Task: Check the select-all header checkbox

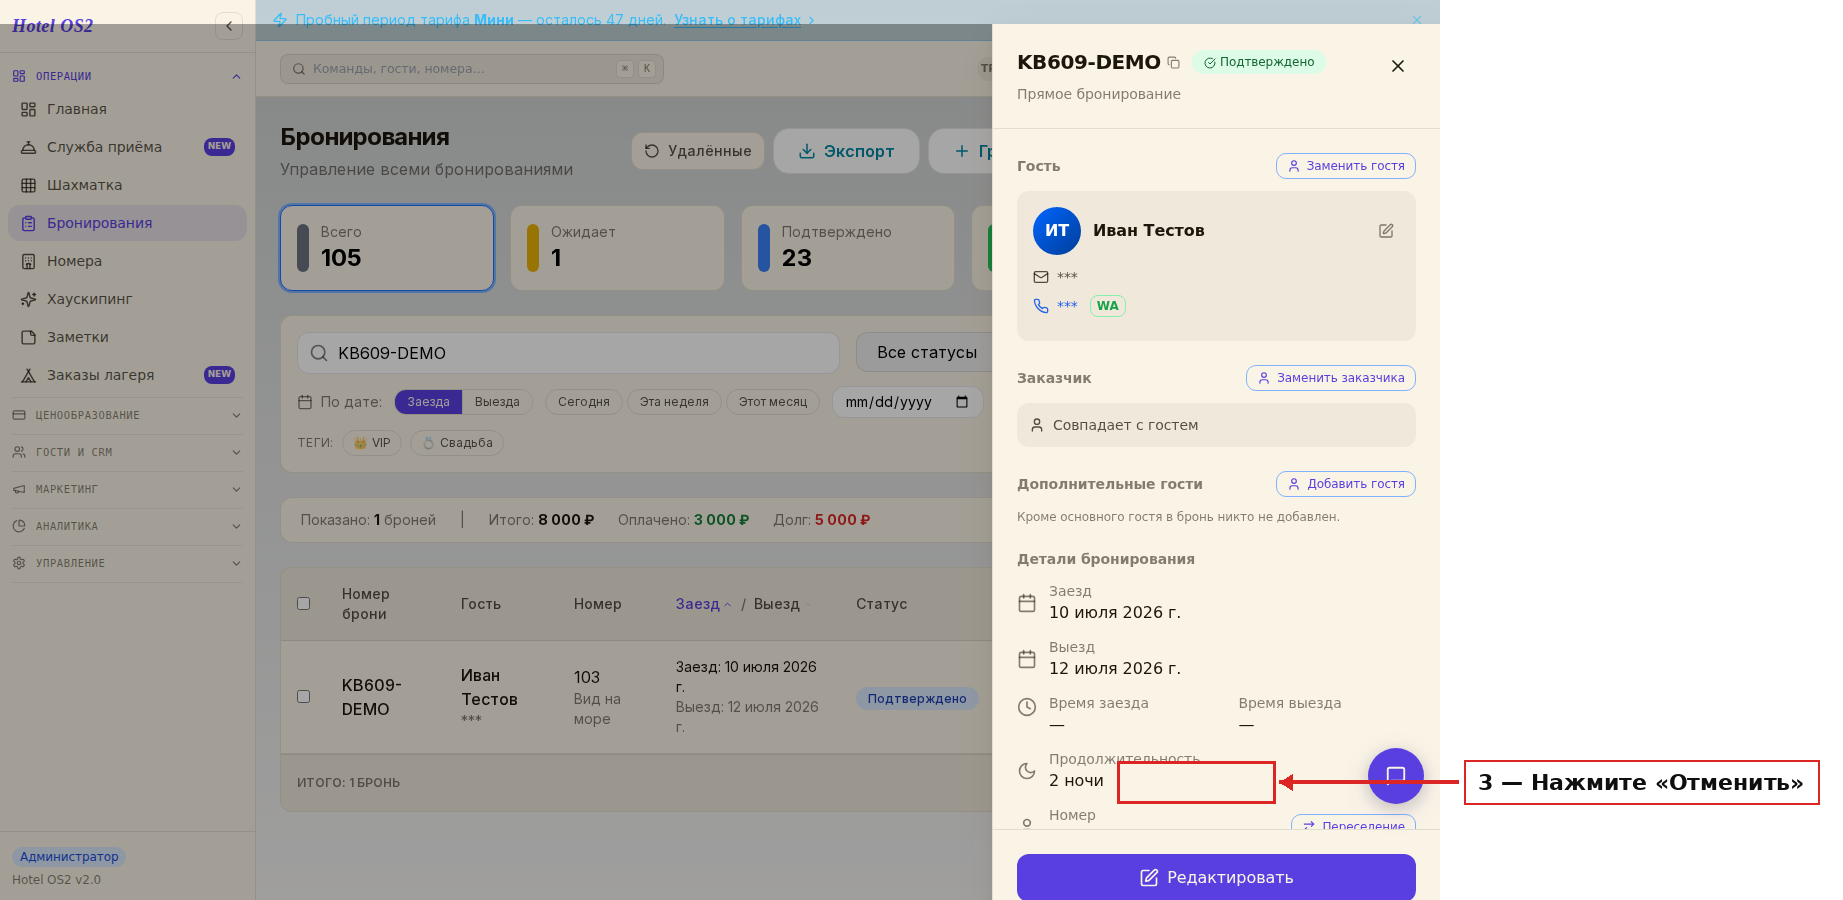Action: pos(304,603)
